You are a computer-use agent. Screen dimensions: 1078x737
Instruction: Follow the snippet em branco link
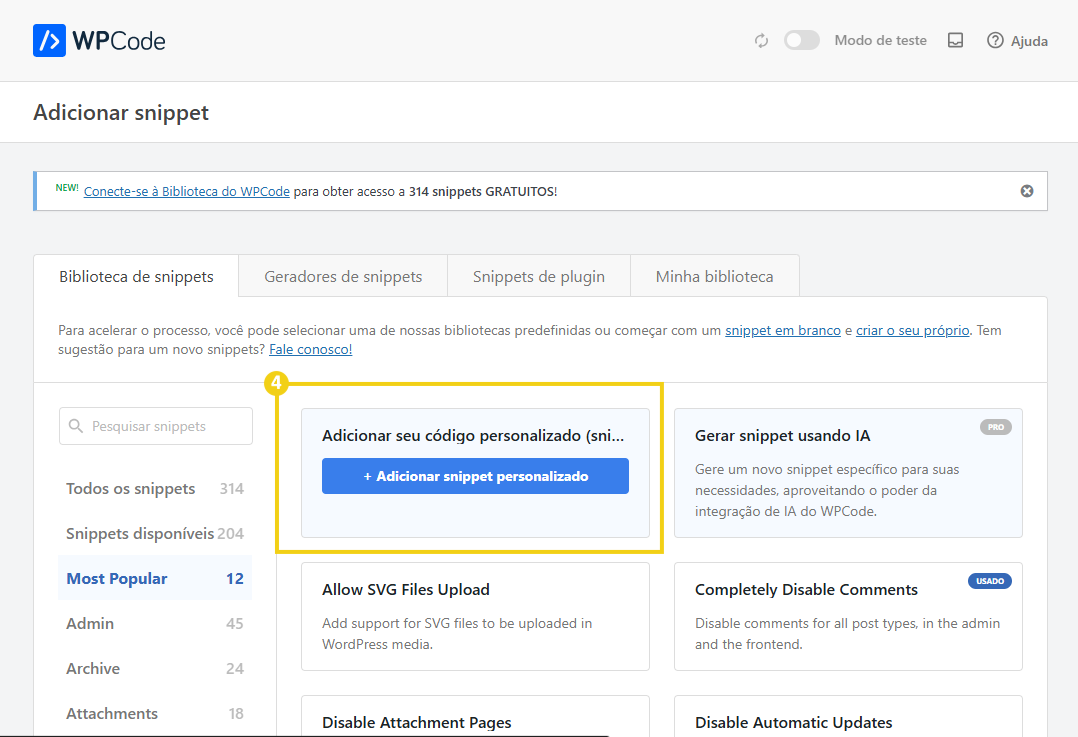782,330
